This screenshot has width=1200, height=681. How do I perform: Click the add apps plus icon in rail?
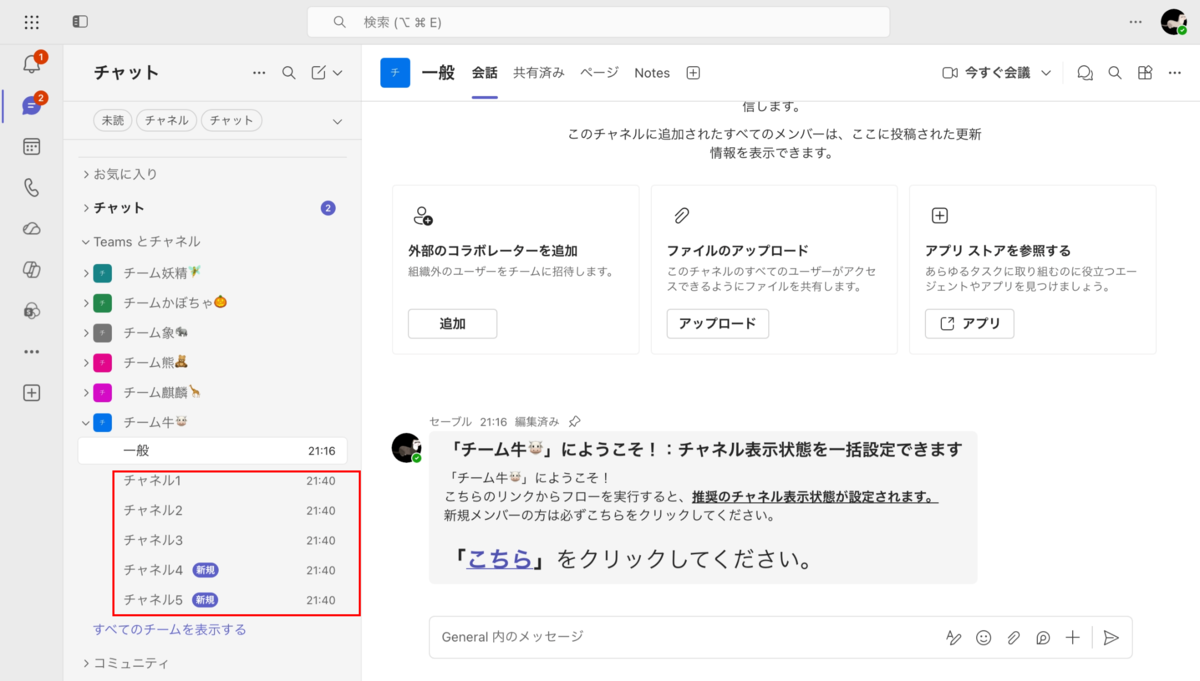coord(31,393)
